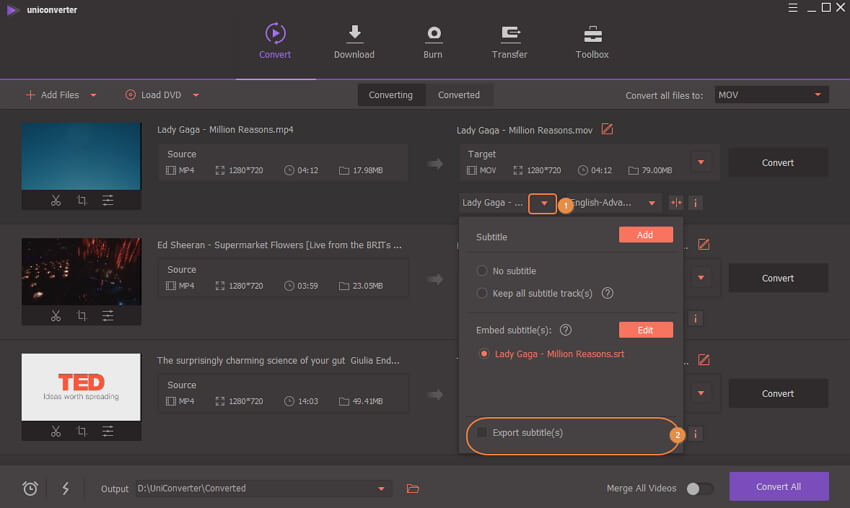Trim the Lady Gaga video with scissors
Viewport: 850px width, 508px height.
(56, 201)
